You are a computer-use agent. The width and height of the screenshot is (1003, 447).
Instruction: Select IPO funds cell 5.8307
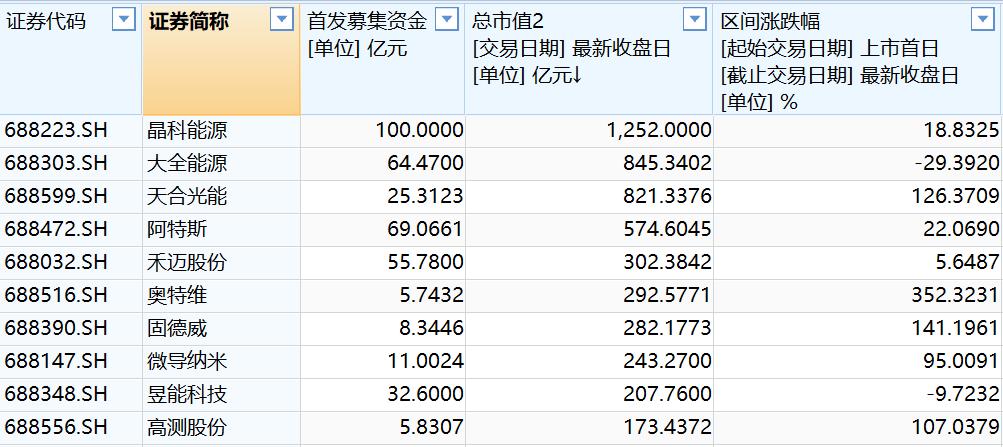click(383, 428)
